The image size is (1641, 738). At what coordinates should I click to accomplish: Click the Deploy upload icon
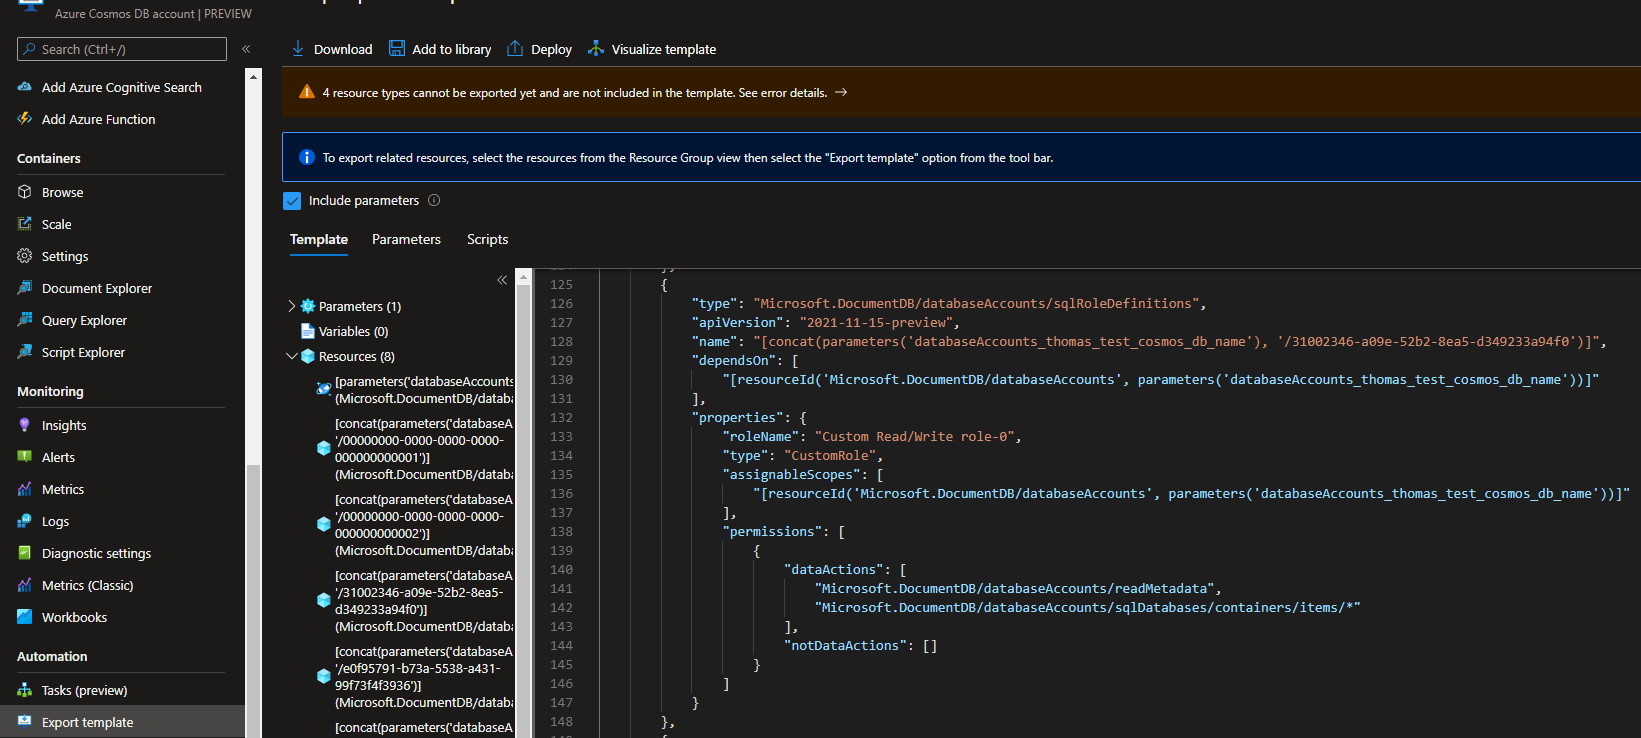pyautogui.click(x=515, y=48)
